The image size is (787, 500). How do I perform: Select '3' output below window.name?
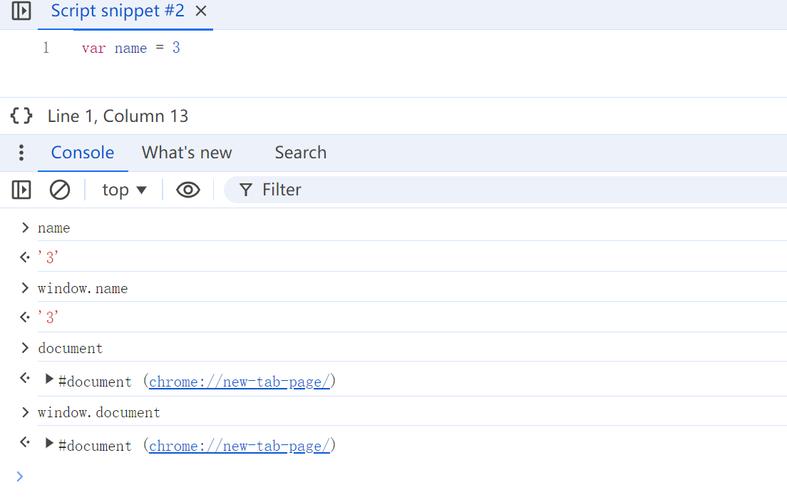pyautogui.click(x=48, y=317)
